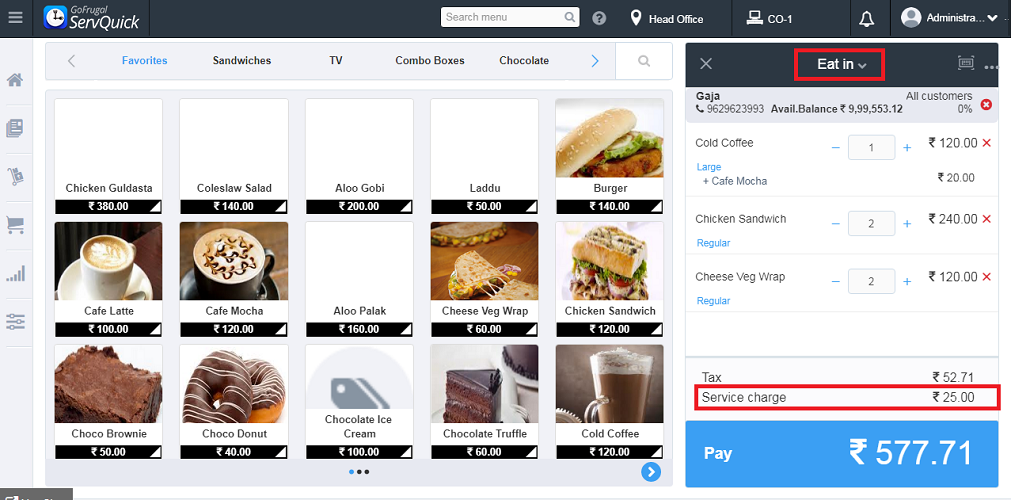
Task: Open the order more options dots
Action: click(x=991, y=66)
